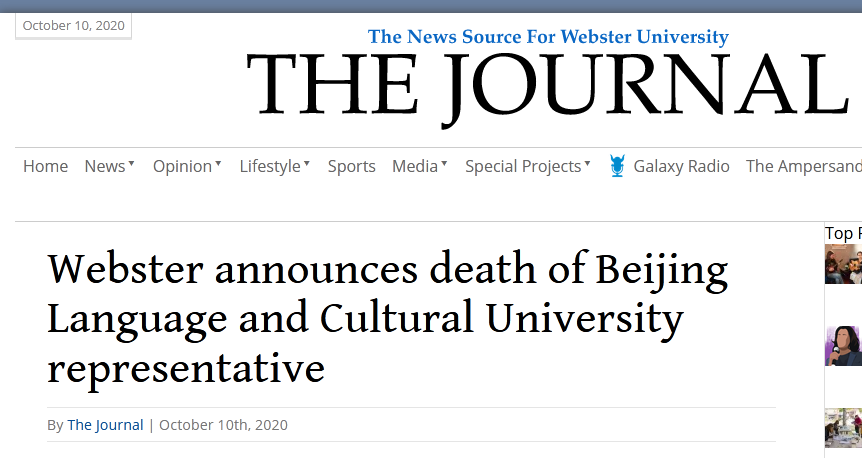This screenshot has height=458, width=862.
Task: Select the illustrated woman with microphone thumbnail
Action: [843, 345]
